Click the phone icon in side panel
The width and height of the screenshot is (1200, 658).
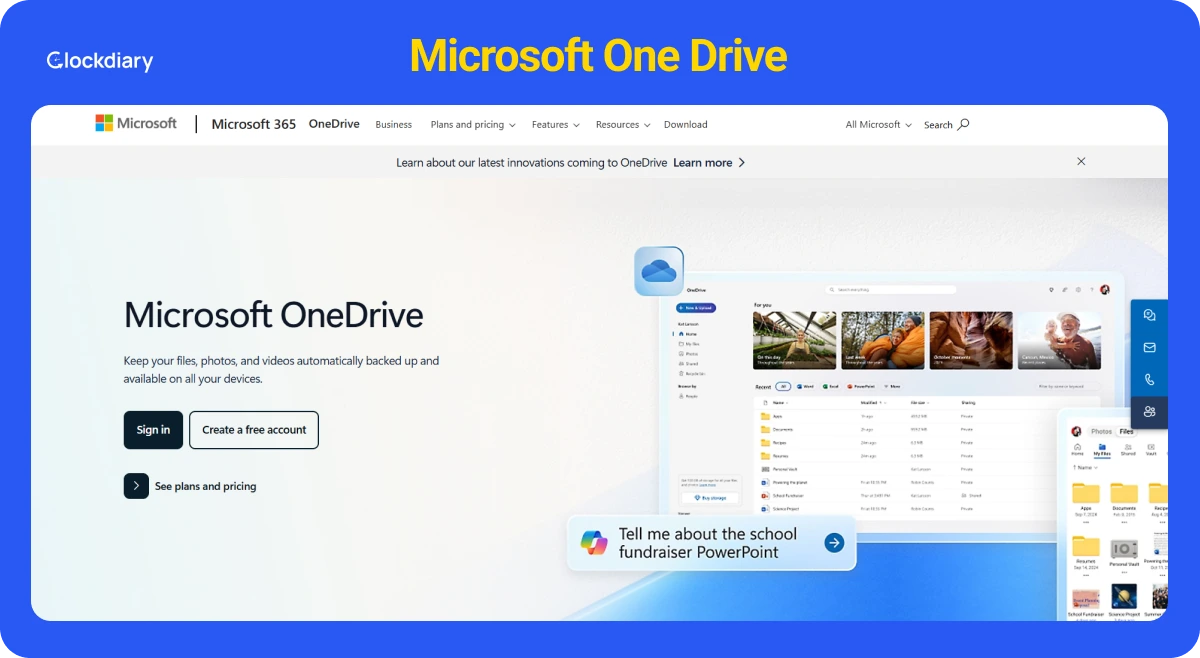click(x=1150, y=380)
